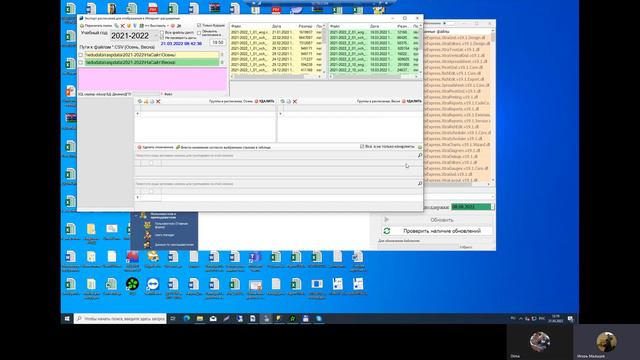Image resolution: width=640 pixels, height=360 pixels.
Task: Click first row of the yellow file table
Action: [x=277, y=32]
